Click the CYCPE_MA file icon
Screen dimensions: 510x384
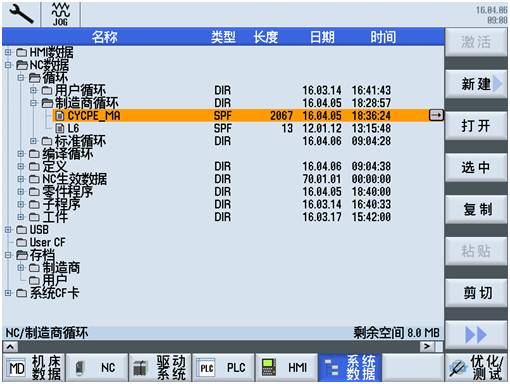coord(60,116)
